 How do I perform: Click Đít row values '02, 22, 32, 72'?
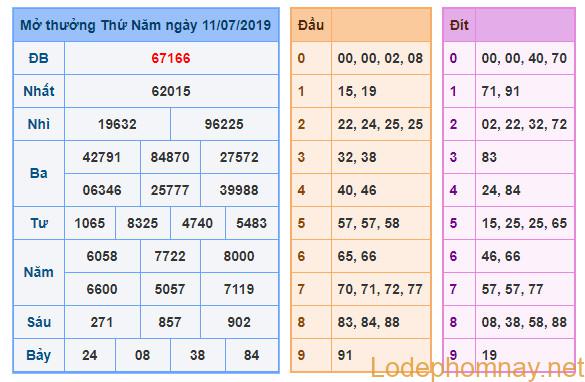(524, 125)
